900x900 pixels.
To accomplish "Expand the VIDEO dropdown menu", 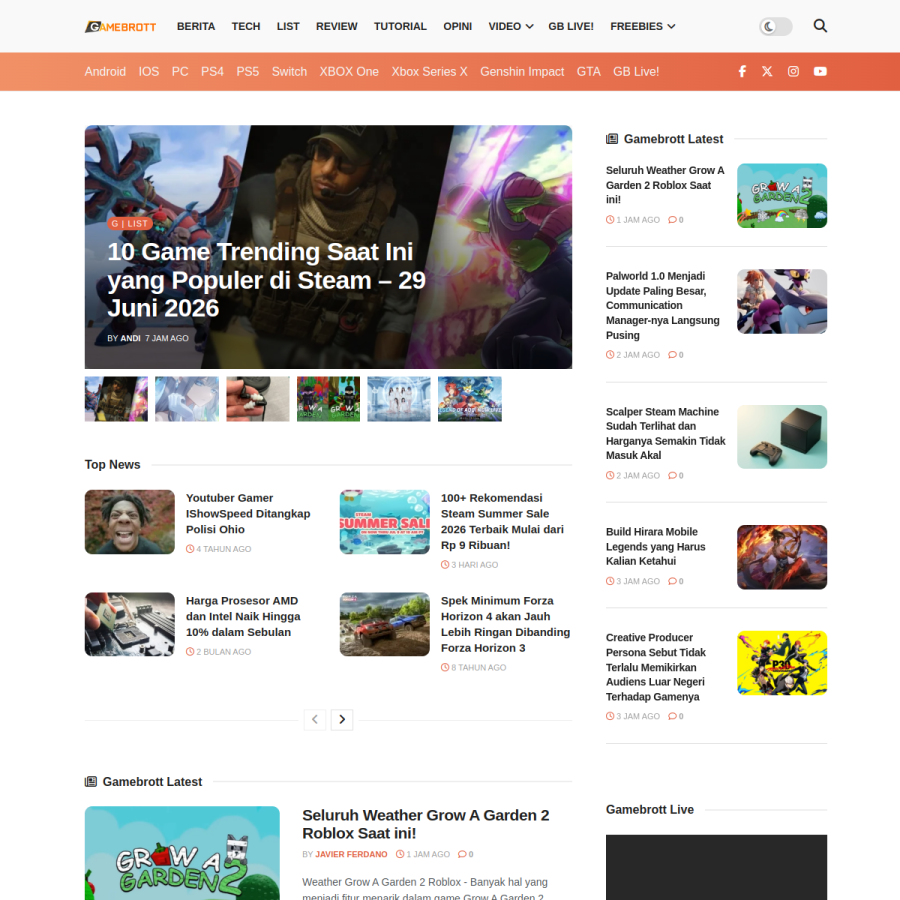I will 511,26.
